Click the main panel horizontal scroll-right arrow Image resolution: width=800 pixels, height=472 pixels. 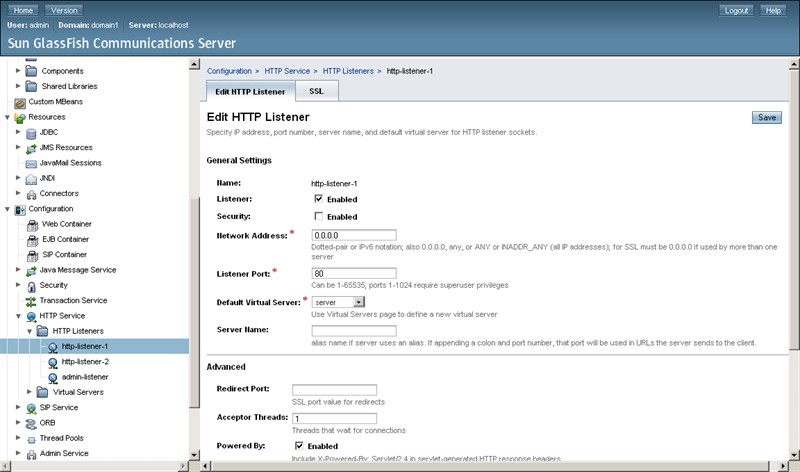point(783,466)
